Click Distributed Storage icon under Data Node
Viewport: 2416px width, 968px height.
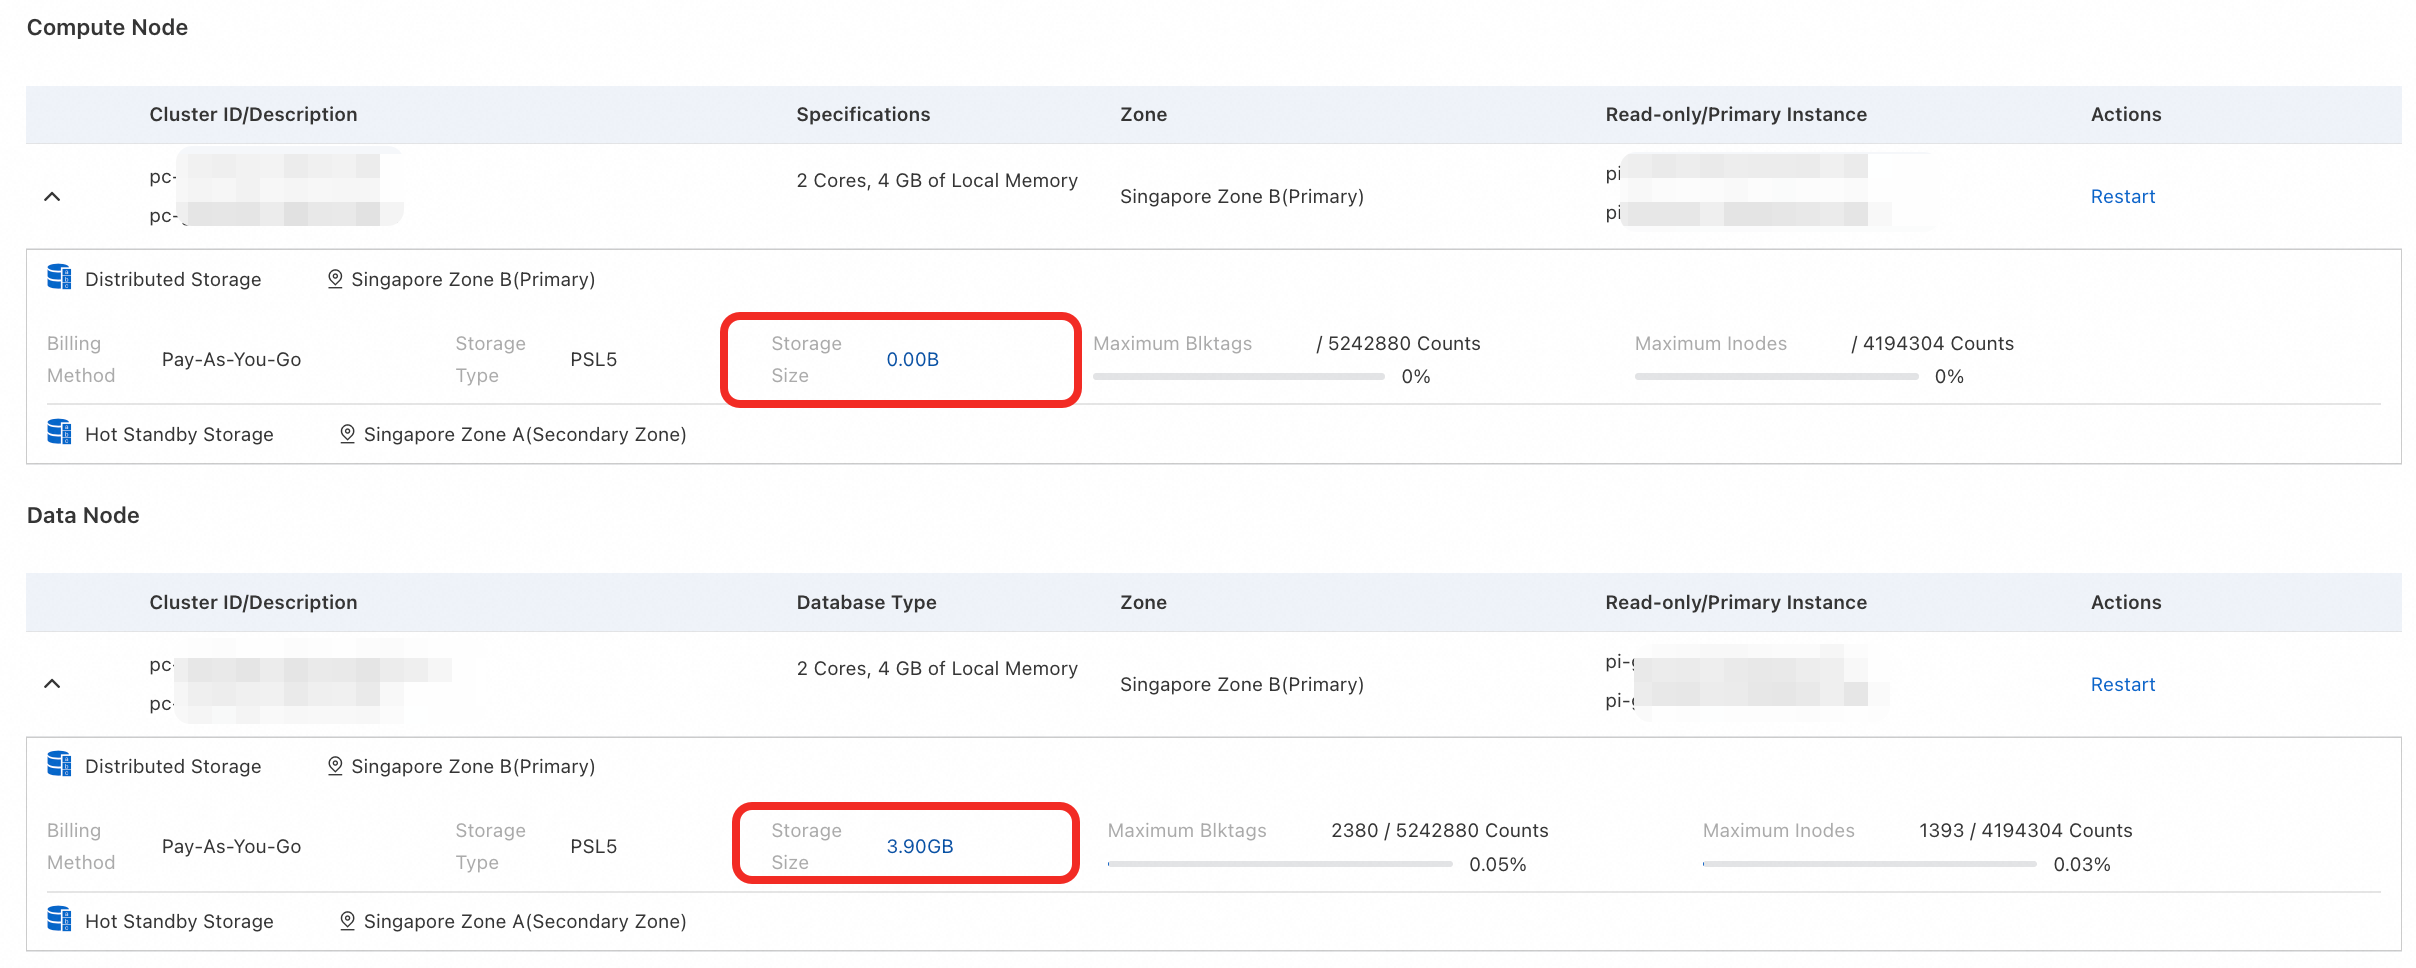[x=59, y=764]
